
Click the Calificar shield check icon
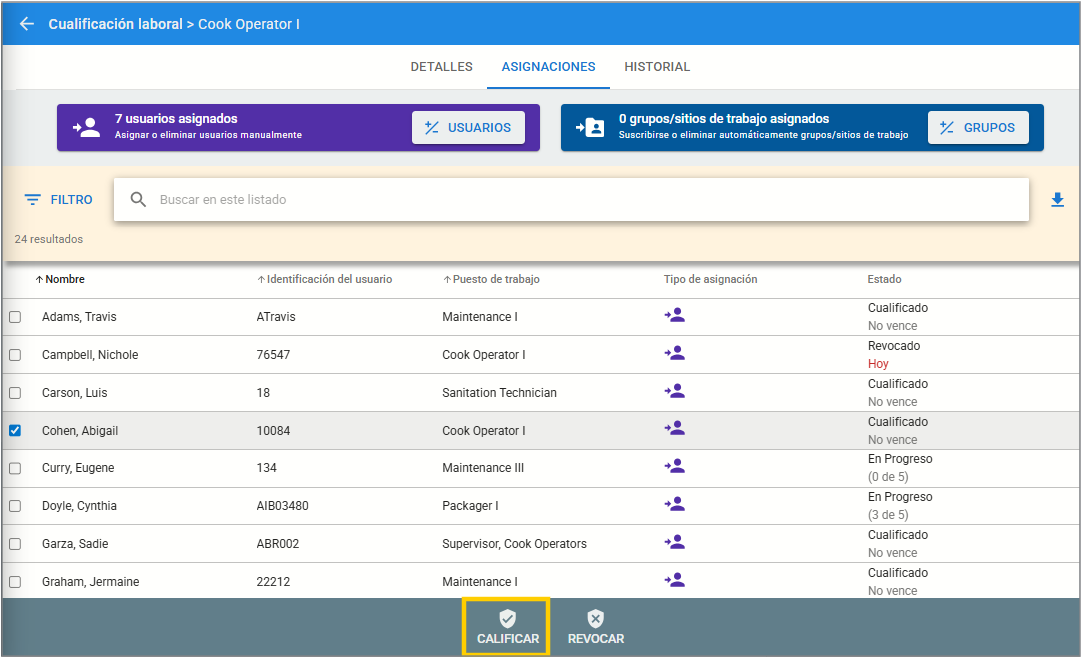tap(507, 619)
